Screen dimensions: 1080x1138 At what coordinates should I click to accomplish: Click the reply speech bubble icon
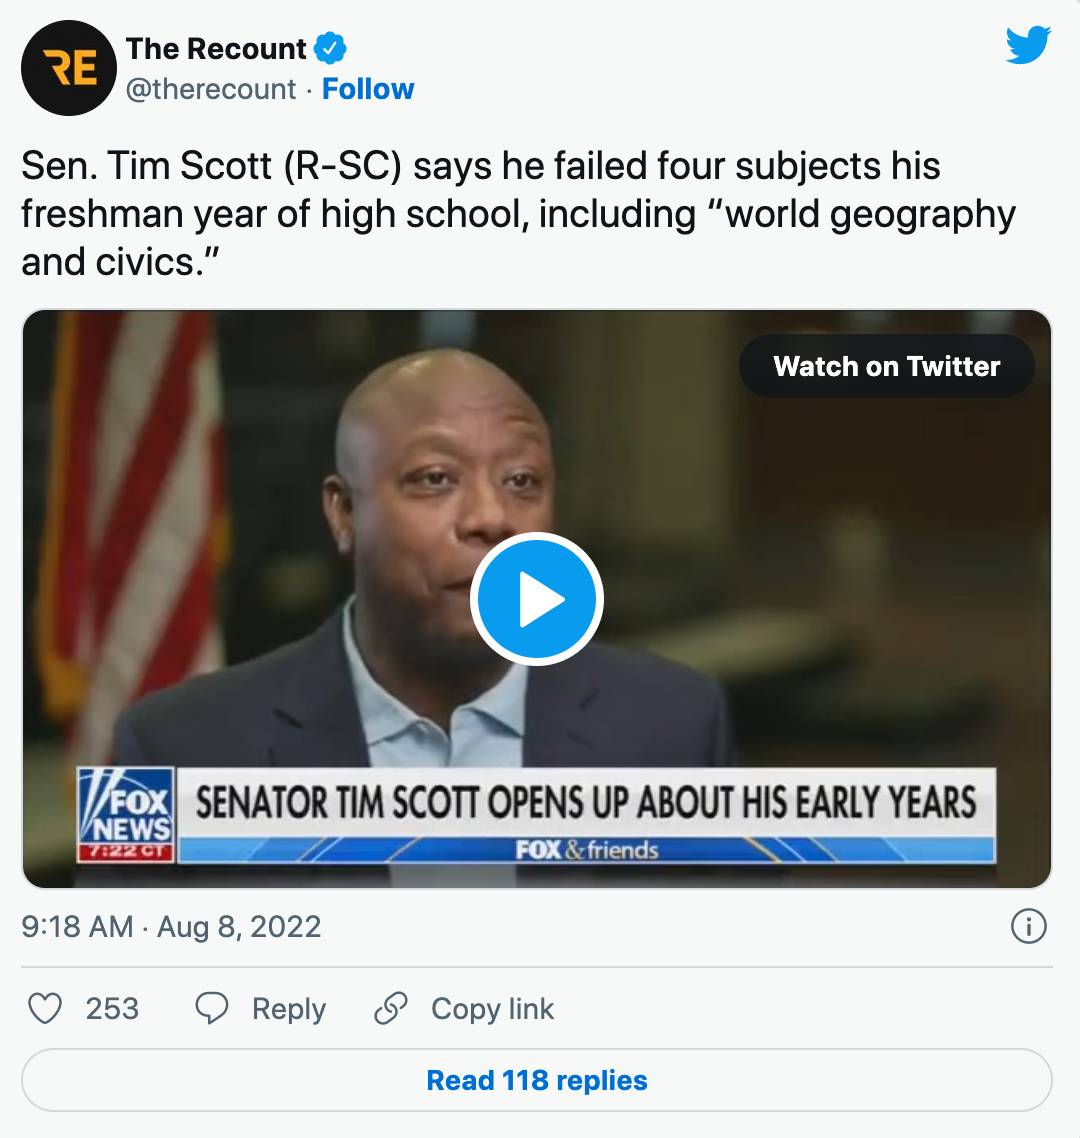pos(212,1009)
